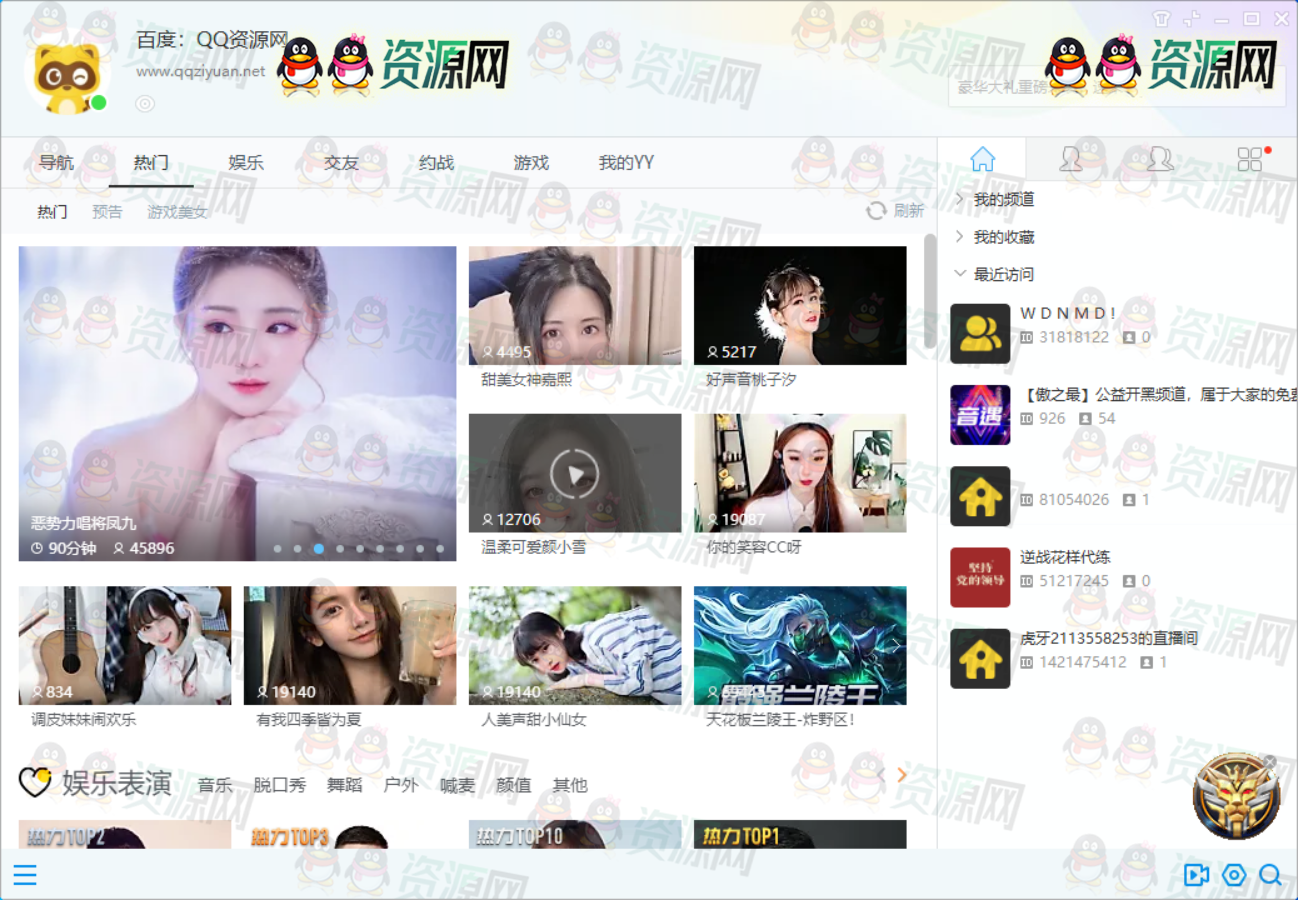This screenshot has height=900, width=1298.
Task: Open house icon for 虎牙2113558253的直播间
Action: [x=980, y=658]
